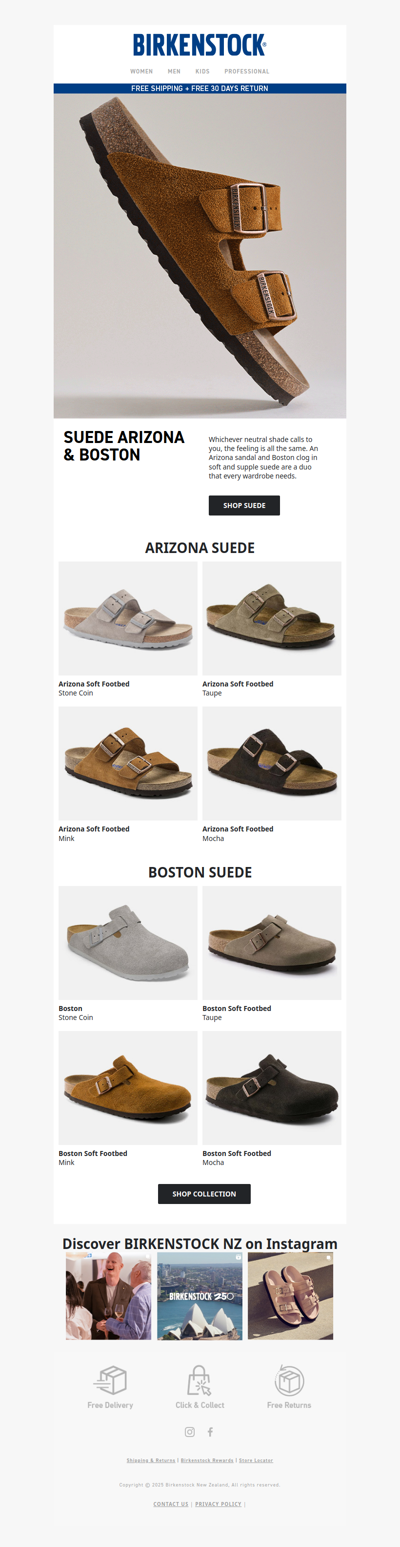Open the Men menu item
This screenshot has height=1547, width=400.
(174, 72)
